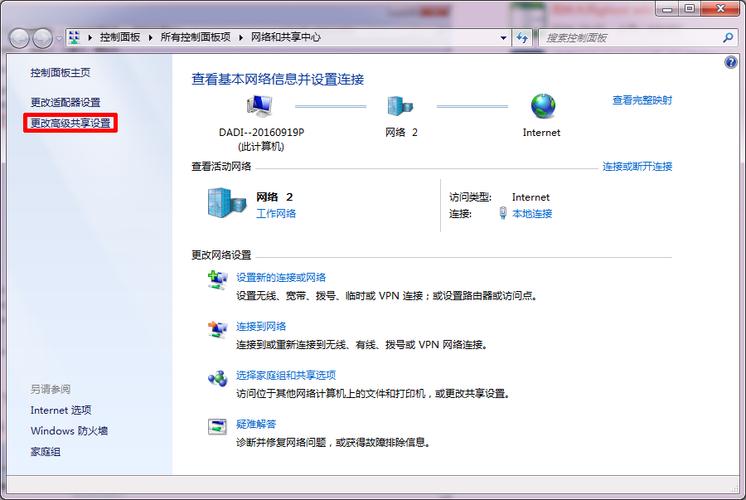Click the 疑难解答 troubleshooter icon
Image resolution: width=746 pixels, height=500 pixels.
click(217, 427)
